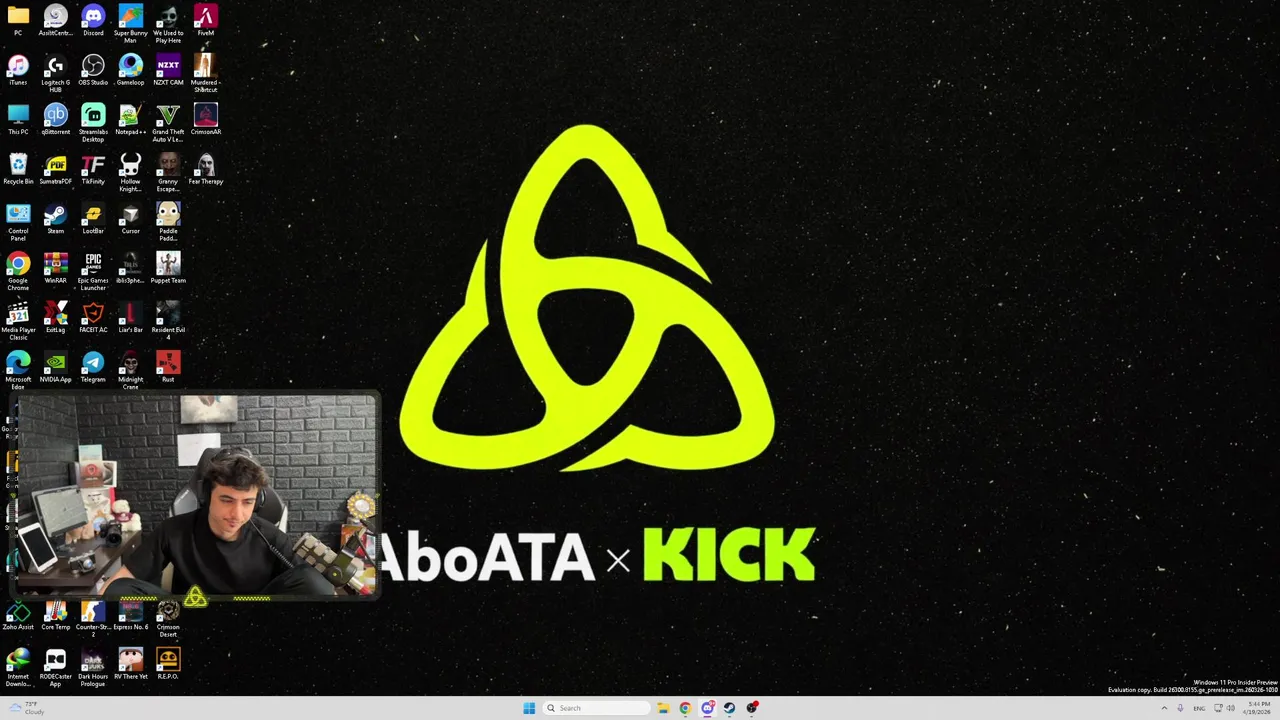Select the Epic Games Launcher shortcut
This screenshot has width=1280, height=720.
point(93,272)
